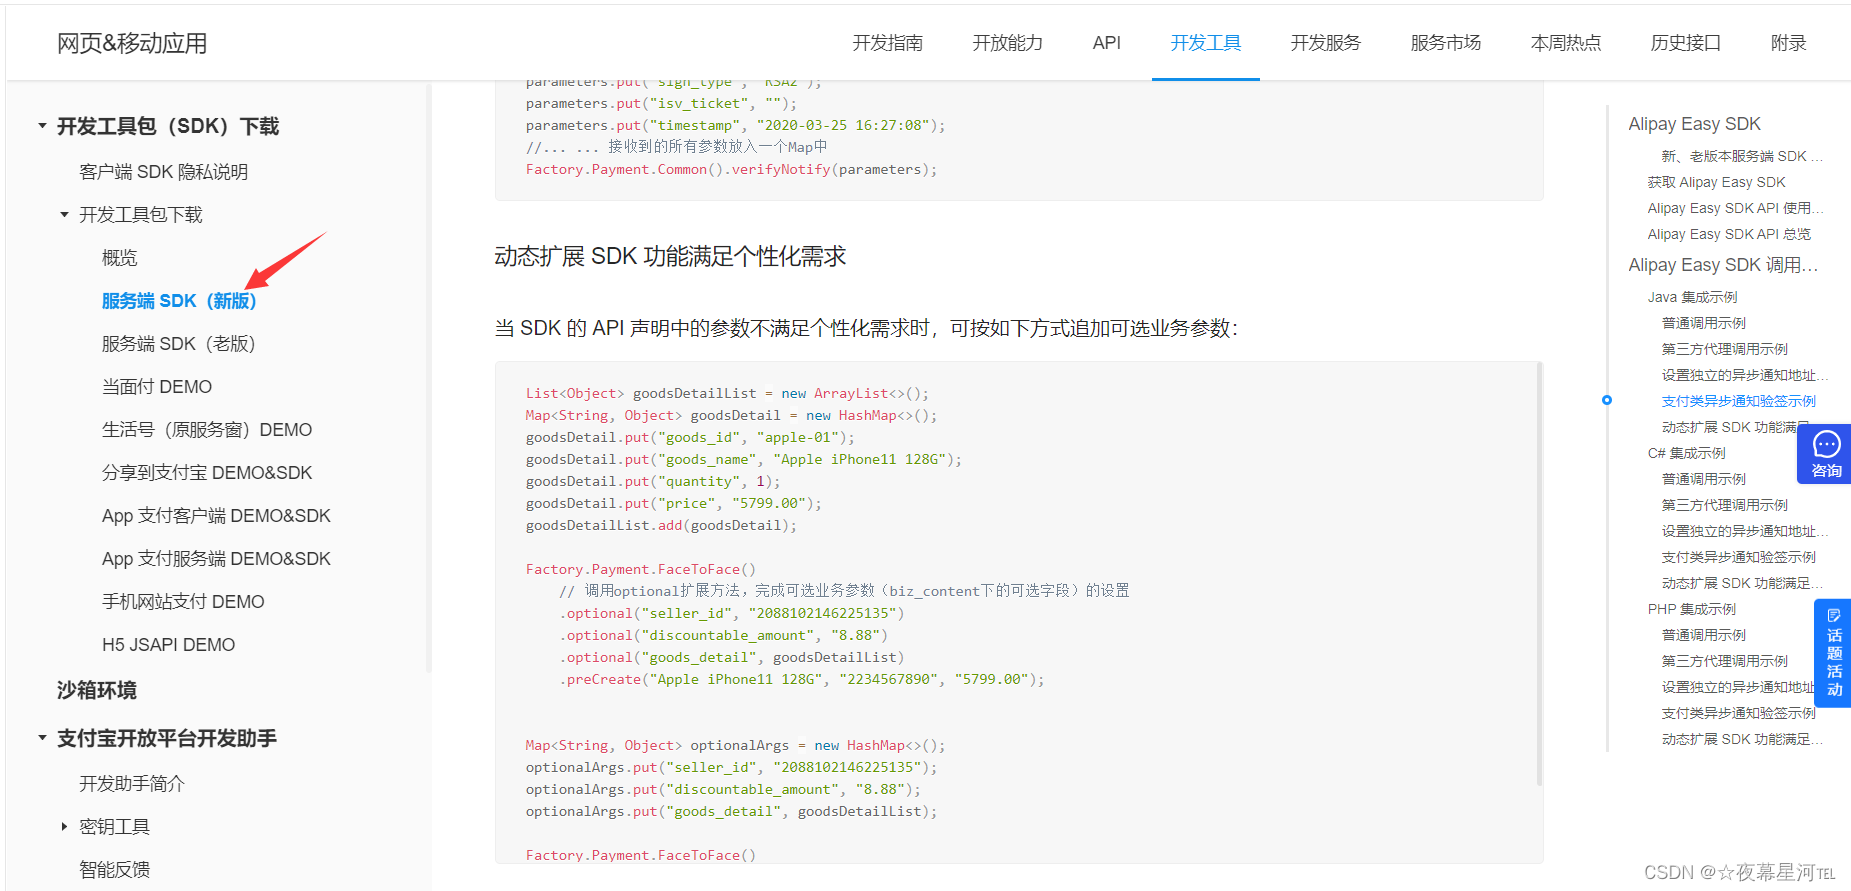Open 当面付 DEMO sidebar item
The width and height of the screenshot is (1851, 891).
click(x=157, y=387)
